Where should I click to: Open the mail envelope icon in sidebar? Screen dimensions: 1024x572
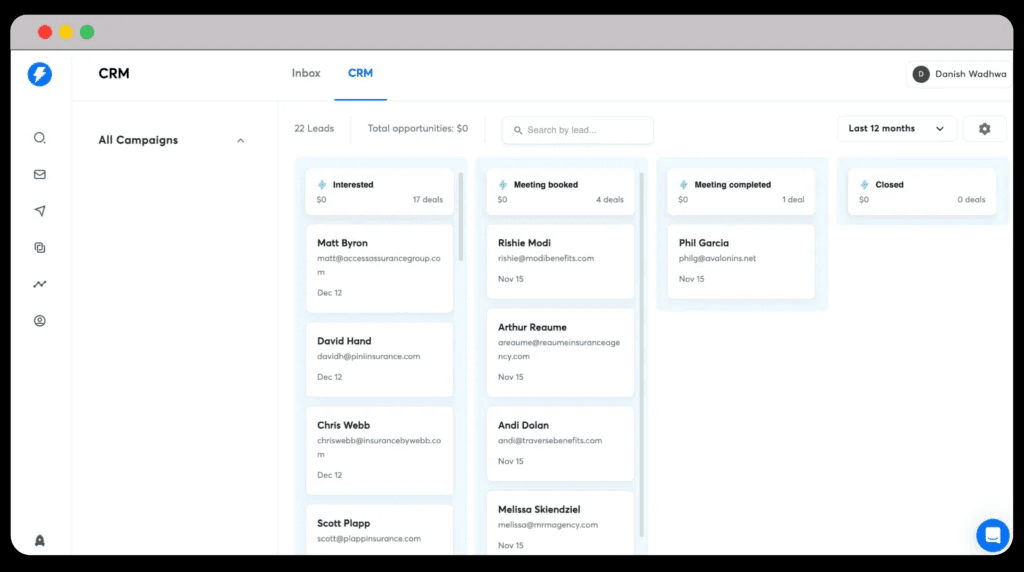click(40, 174)
